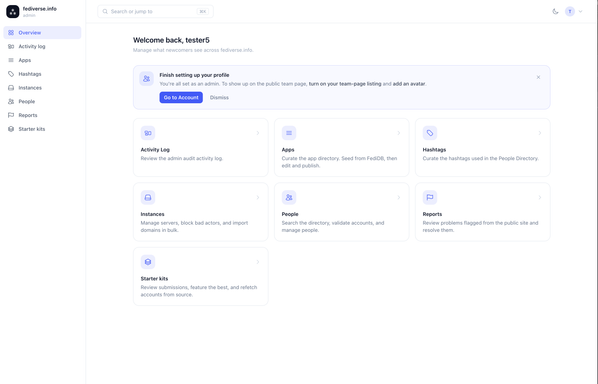The height and width of the screenshot is (384, 598).
Task: Click the Reports flag icon in sidebar
Action: coord(11,115)
